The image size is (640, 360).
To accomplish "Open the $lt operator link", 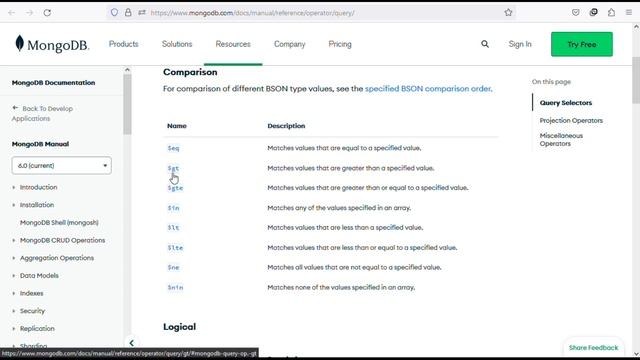I will pos(173,228).
